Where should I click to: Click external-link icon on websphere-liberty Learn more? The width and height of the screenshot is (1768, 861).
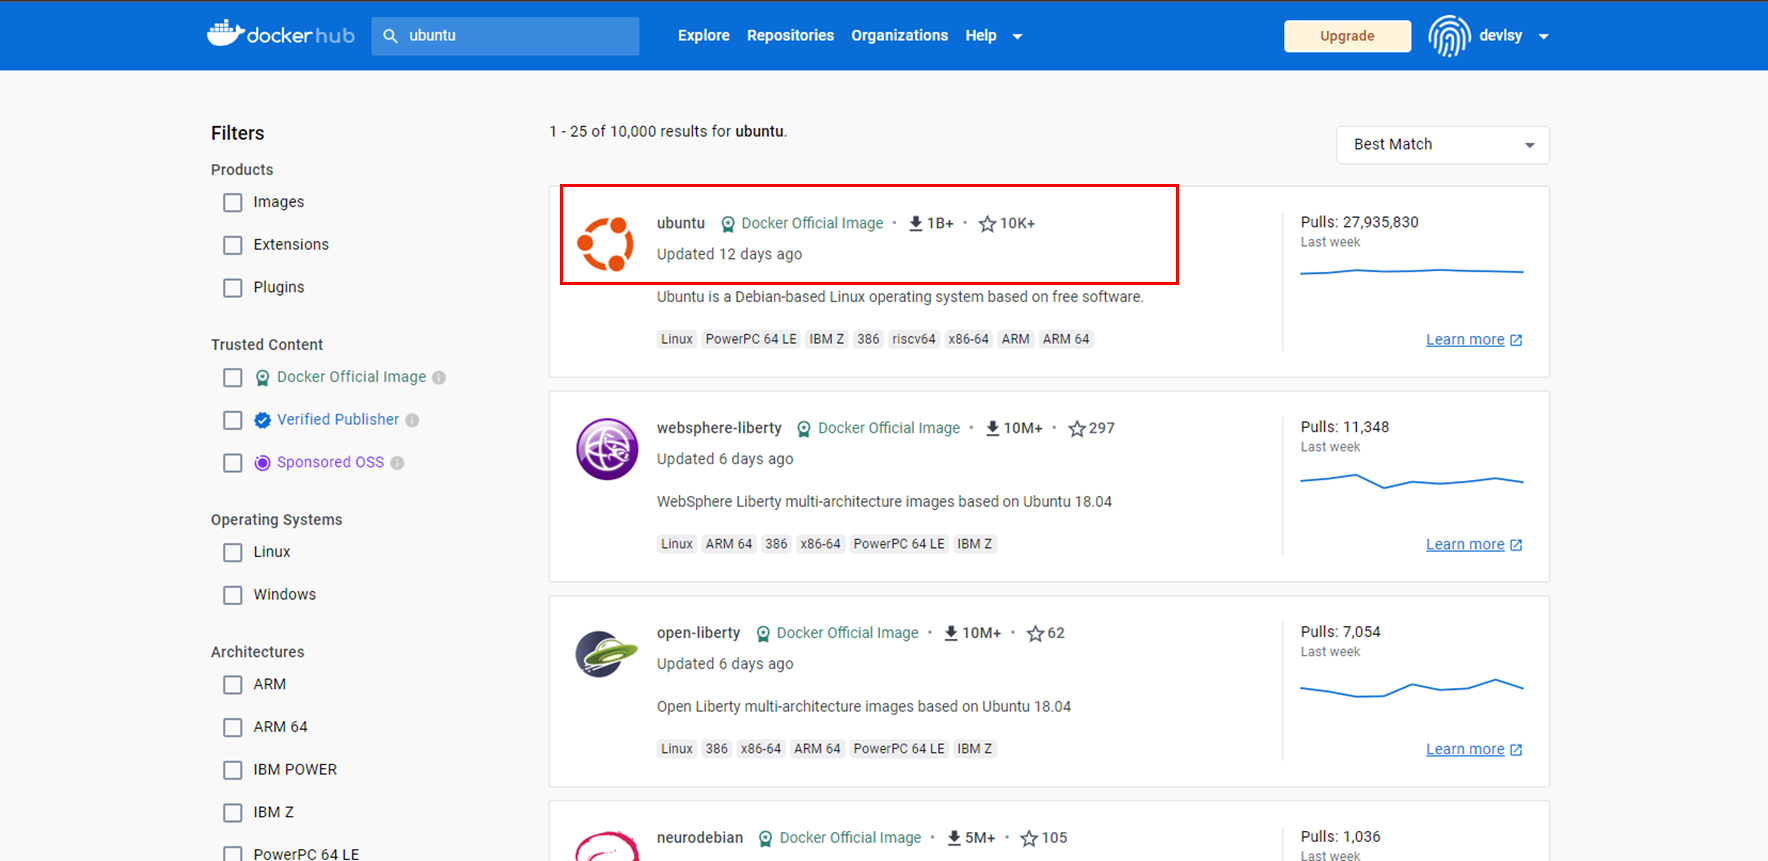(1516, 545)
